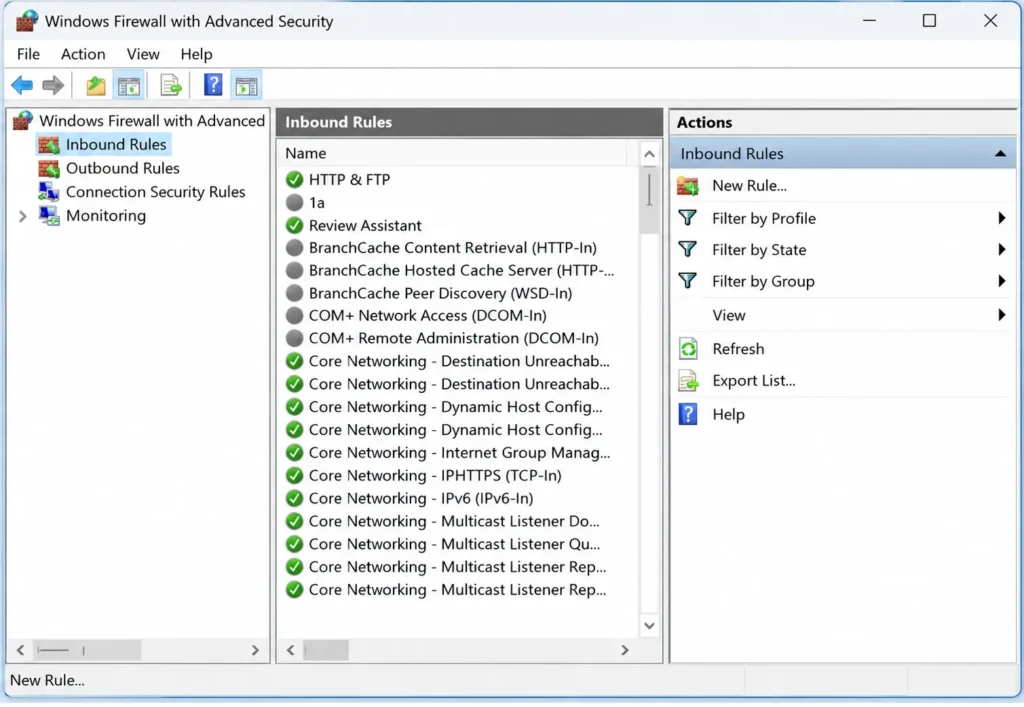
Task: Click the Export List toolbar icon
Action: [171, 86]
